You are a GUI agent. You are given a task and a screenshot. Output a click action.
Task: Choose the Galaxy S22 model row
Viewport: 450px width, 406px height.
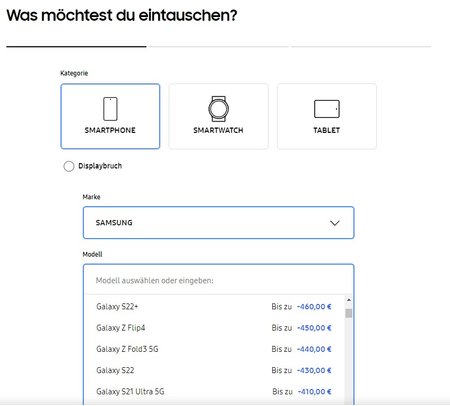click(x=214, y=370)
